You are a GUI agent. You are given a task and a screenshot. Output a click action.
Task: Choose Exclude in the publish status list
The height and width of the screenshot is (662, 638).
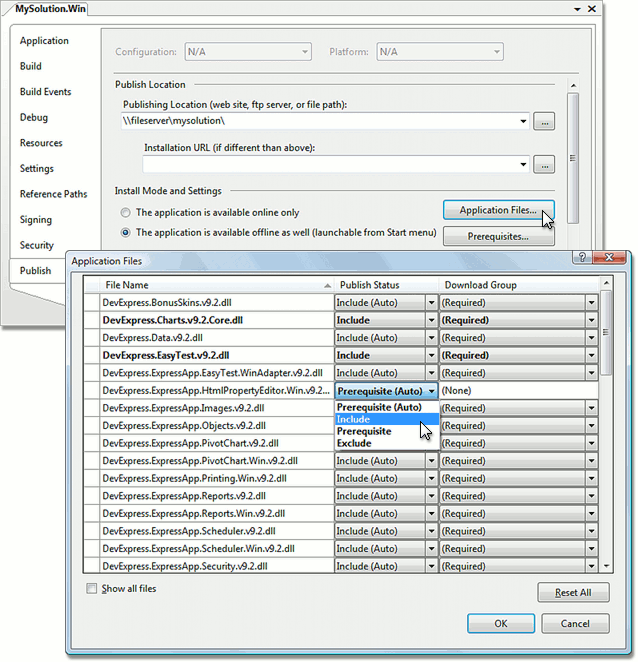click(387, 443)
